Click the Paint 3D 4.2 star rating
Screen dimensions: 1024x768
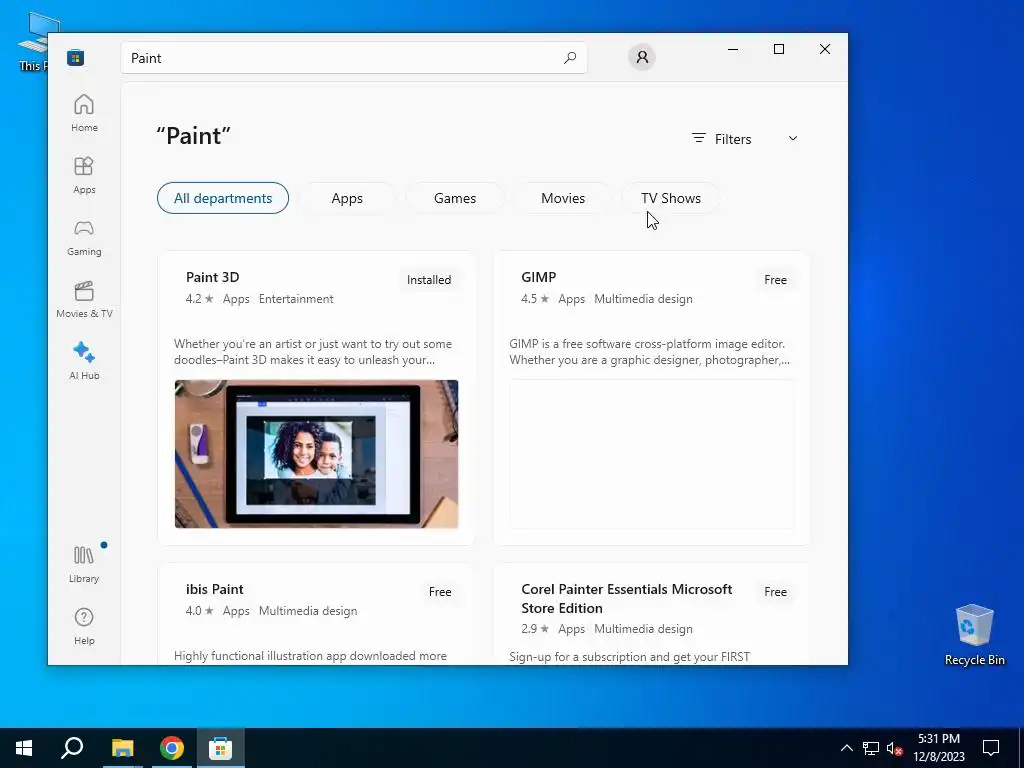199,299
